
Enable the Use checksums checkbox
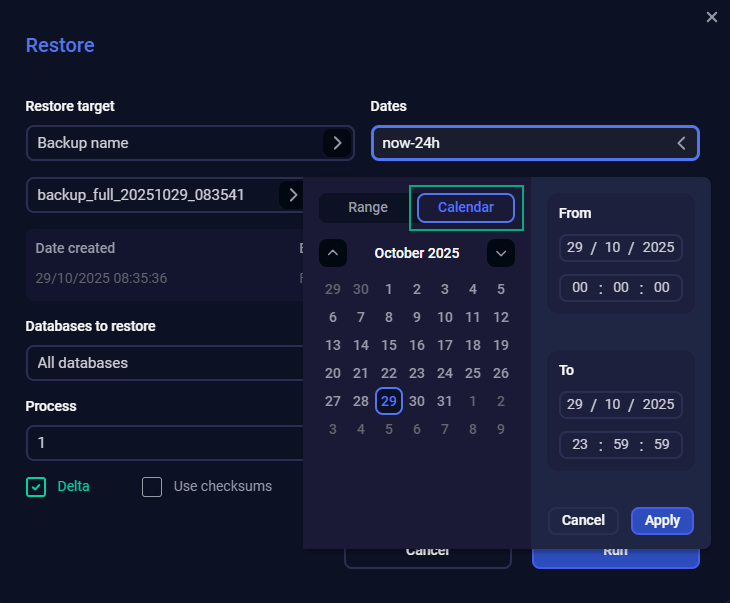[152, 487]
